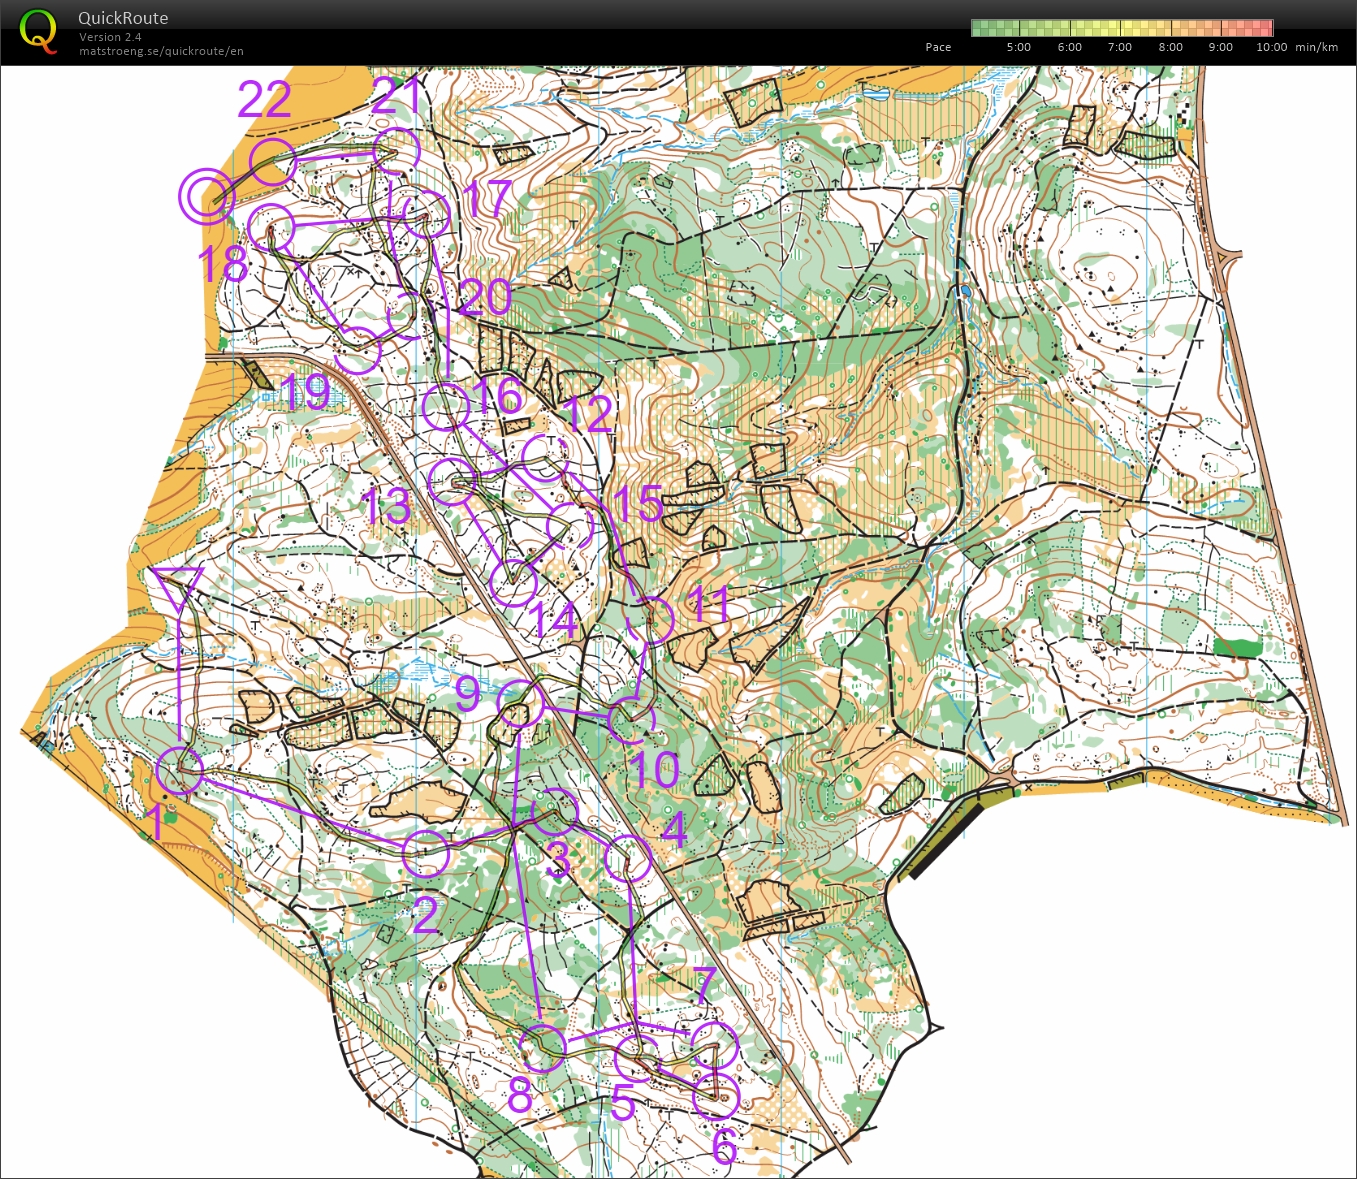Click control number 11 label

pyautogui.click(x=709, y=604)
